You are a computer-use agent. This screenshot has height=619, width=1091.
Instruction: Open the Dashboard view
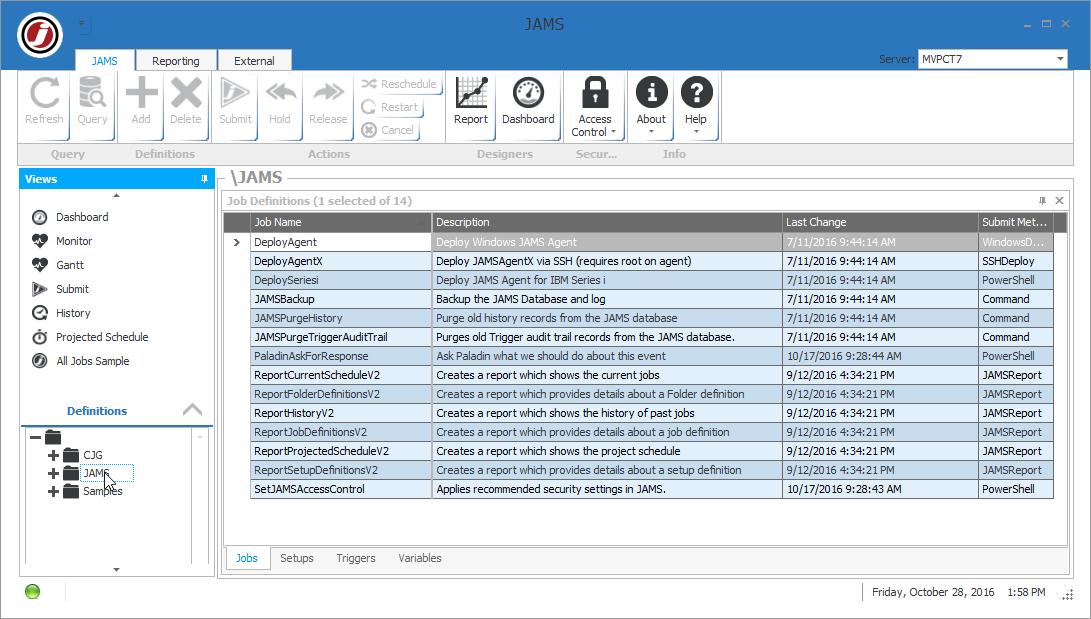tap(82, 217)
